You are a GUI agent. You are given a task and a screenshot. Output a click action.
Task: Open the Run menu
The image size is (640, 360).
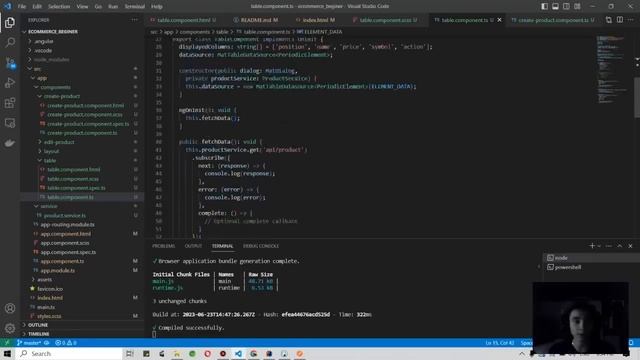point(113,7)
